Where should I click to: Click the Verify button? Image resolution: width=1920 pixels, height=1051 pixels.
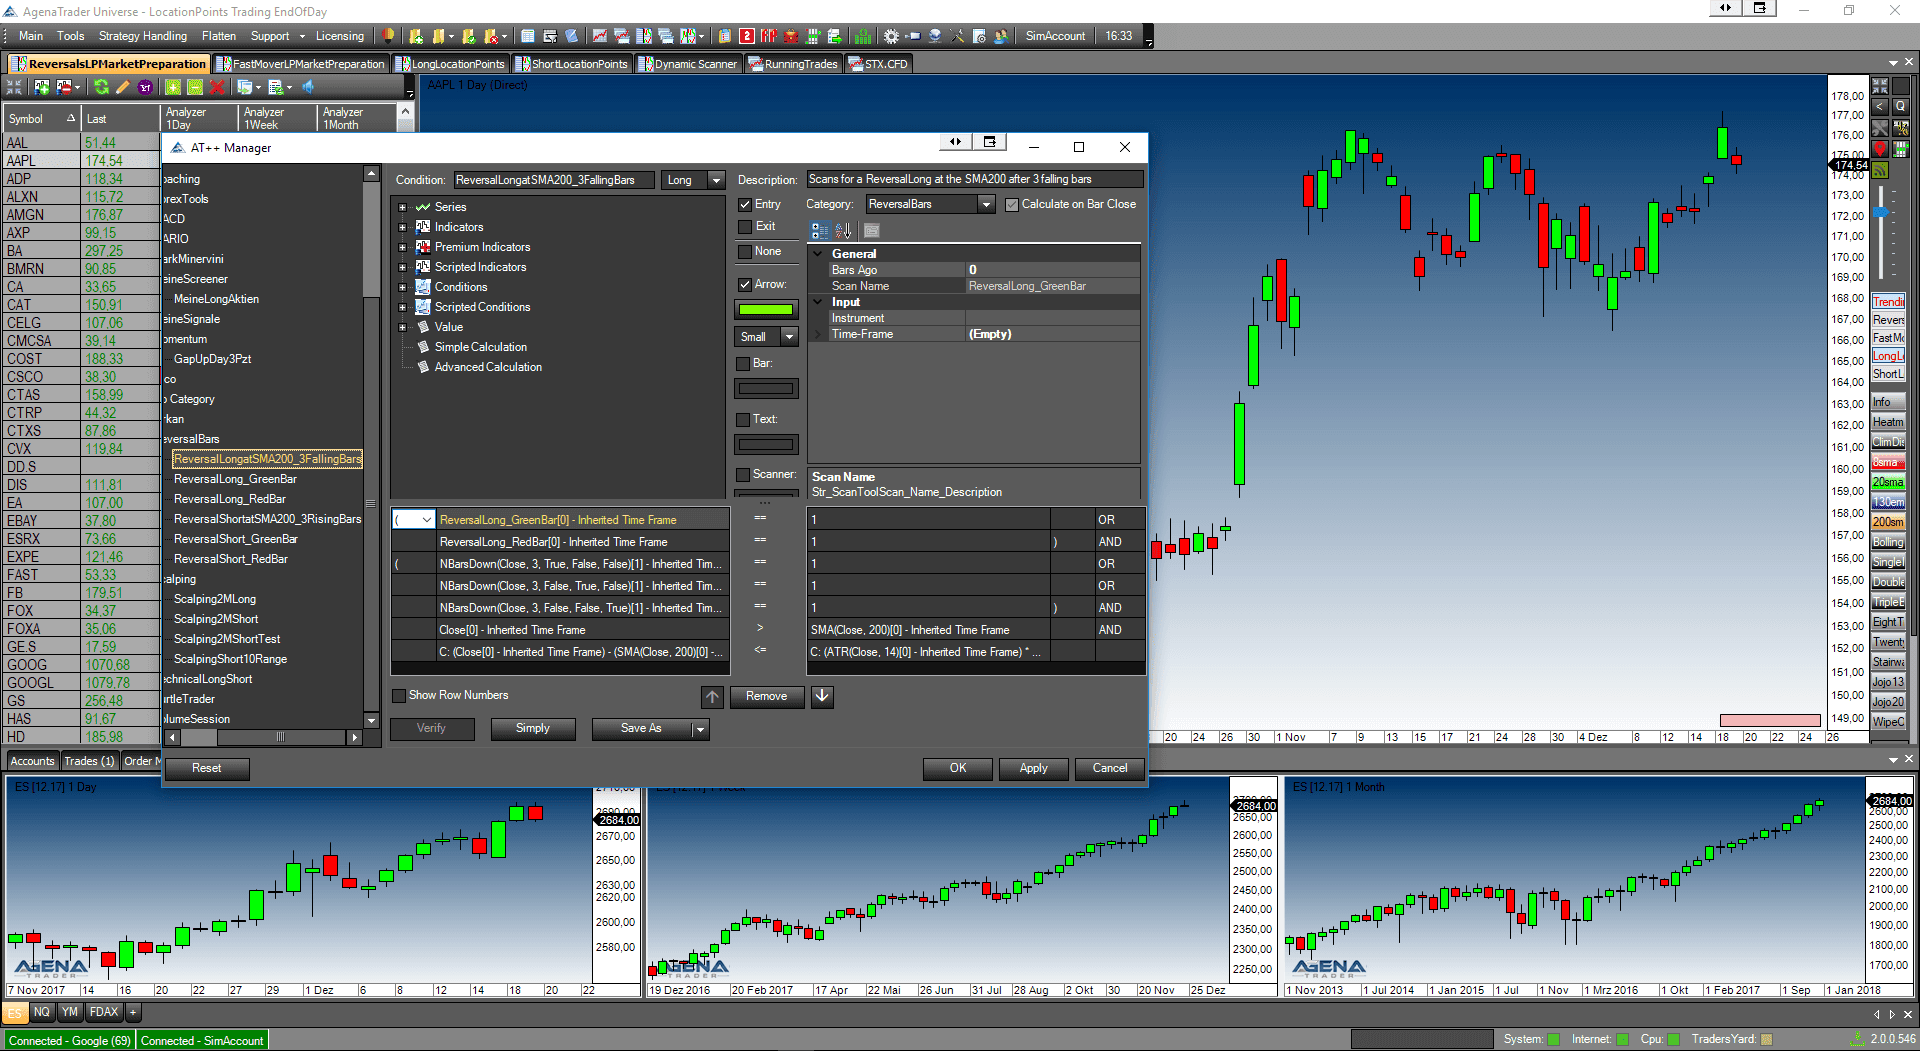pos(432,729)
